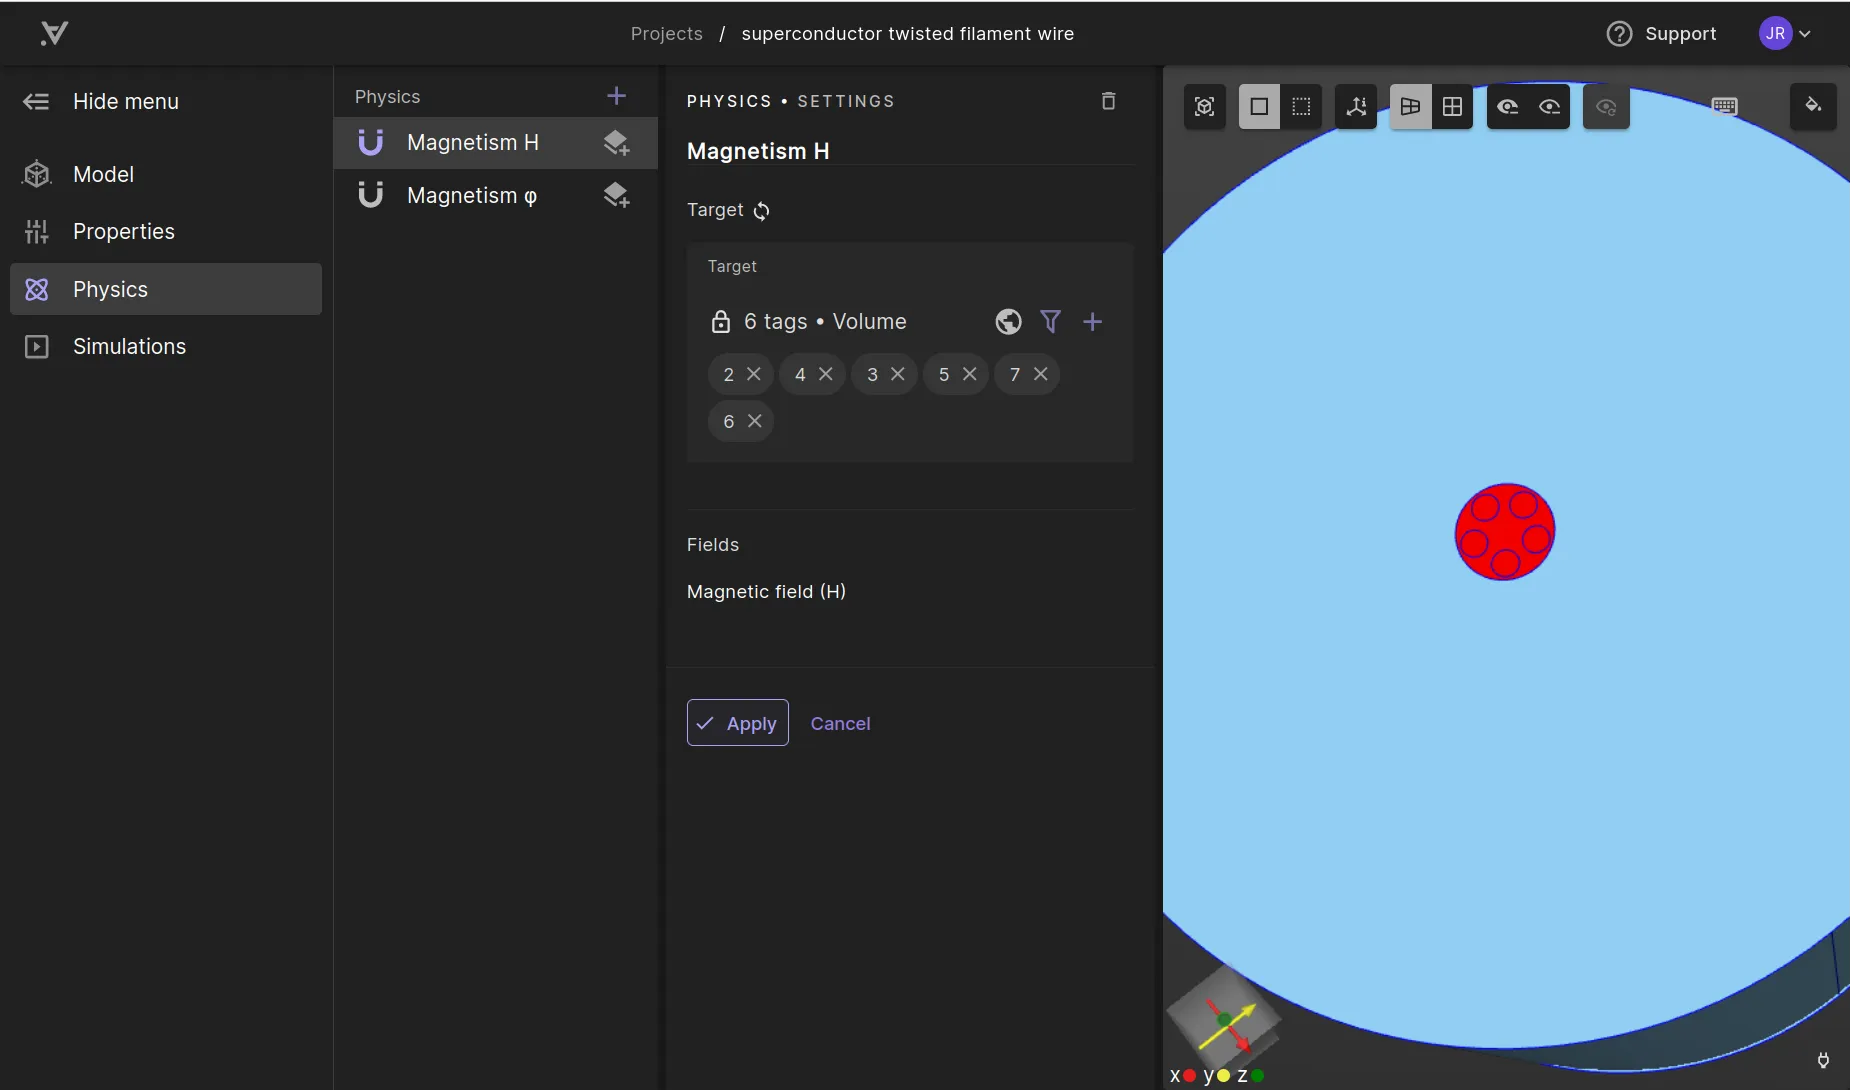Remove tag 5 from target
The image size is (1851, 1090).
click(970, 374)
